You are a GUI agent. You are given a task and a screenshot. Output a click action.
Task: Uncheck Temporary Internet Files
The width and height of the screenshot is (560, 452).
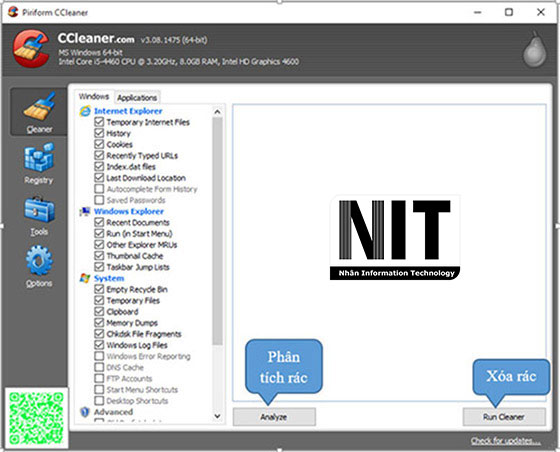(99, 122)
